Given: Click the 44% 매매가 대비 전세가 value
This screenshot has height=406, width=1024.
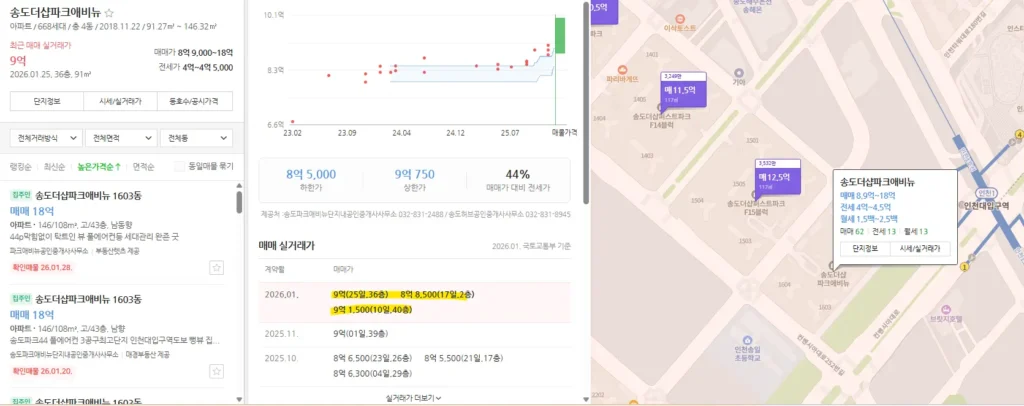Looking at the screenshot, I should point(517,174).
